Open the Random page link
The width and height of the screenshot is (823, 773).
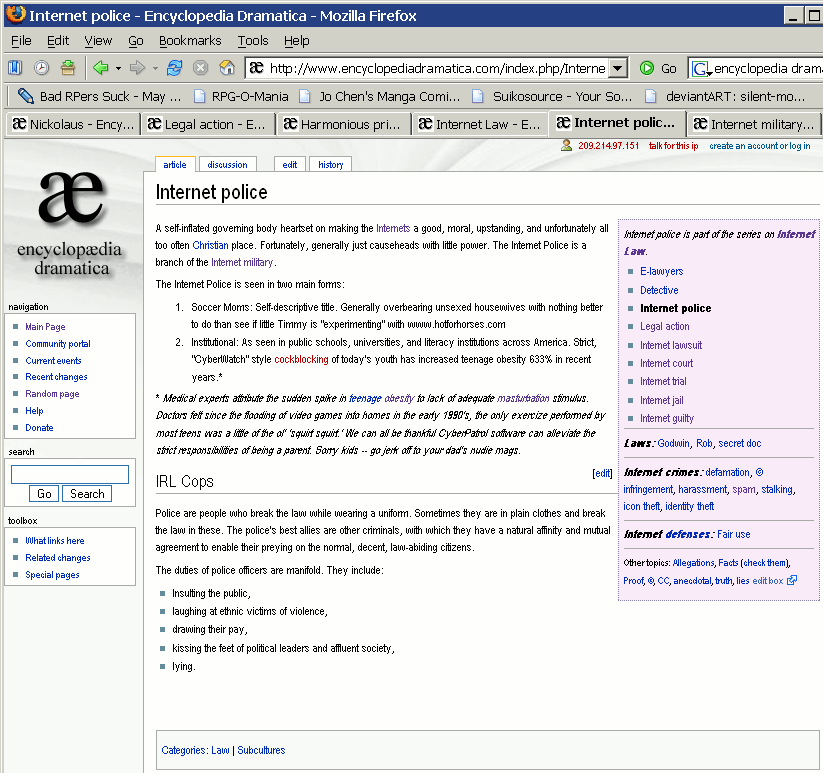tap(52, 394)
